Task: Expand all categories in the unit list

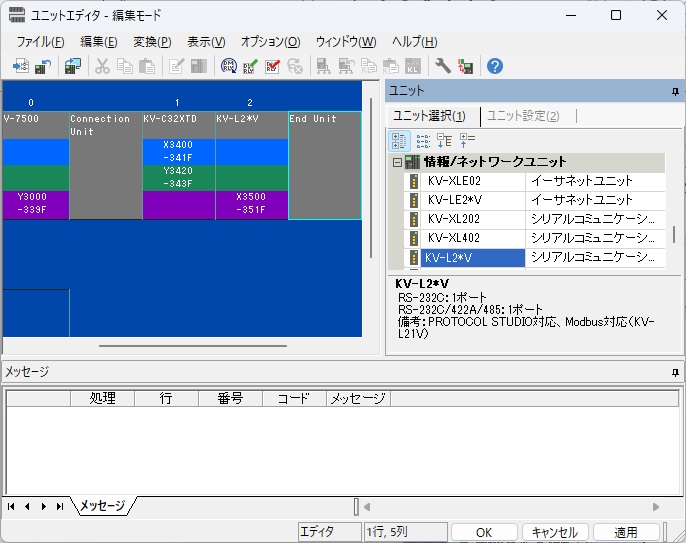Action: point(445,141)
